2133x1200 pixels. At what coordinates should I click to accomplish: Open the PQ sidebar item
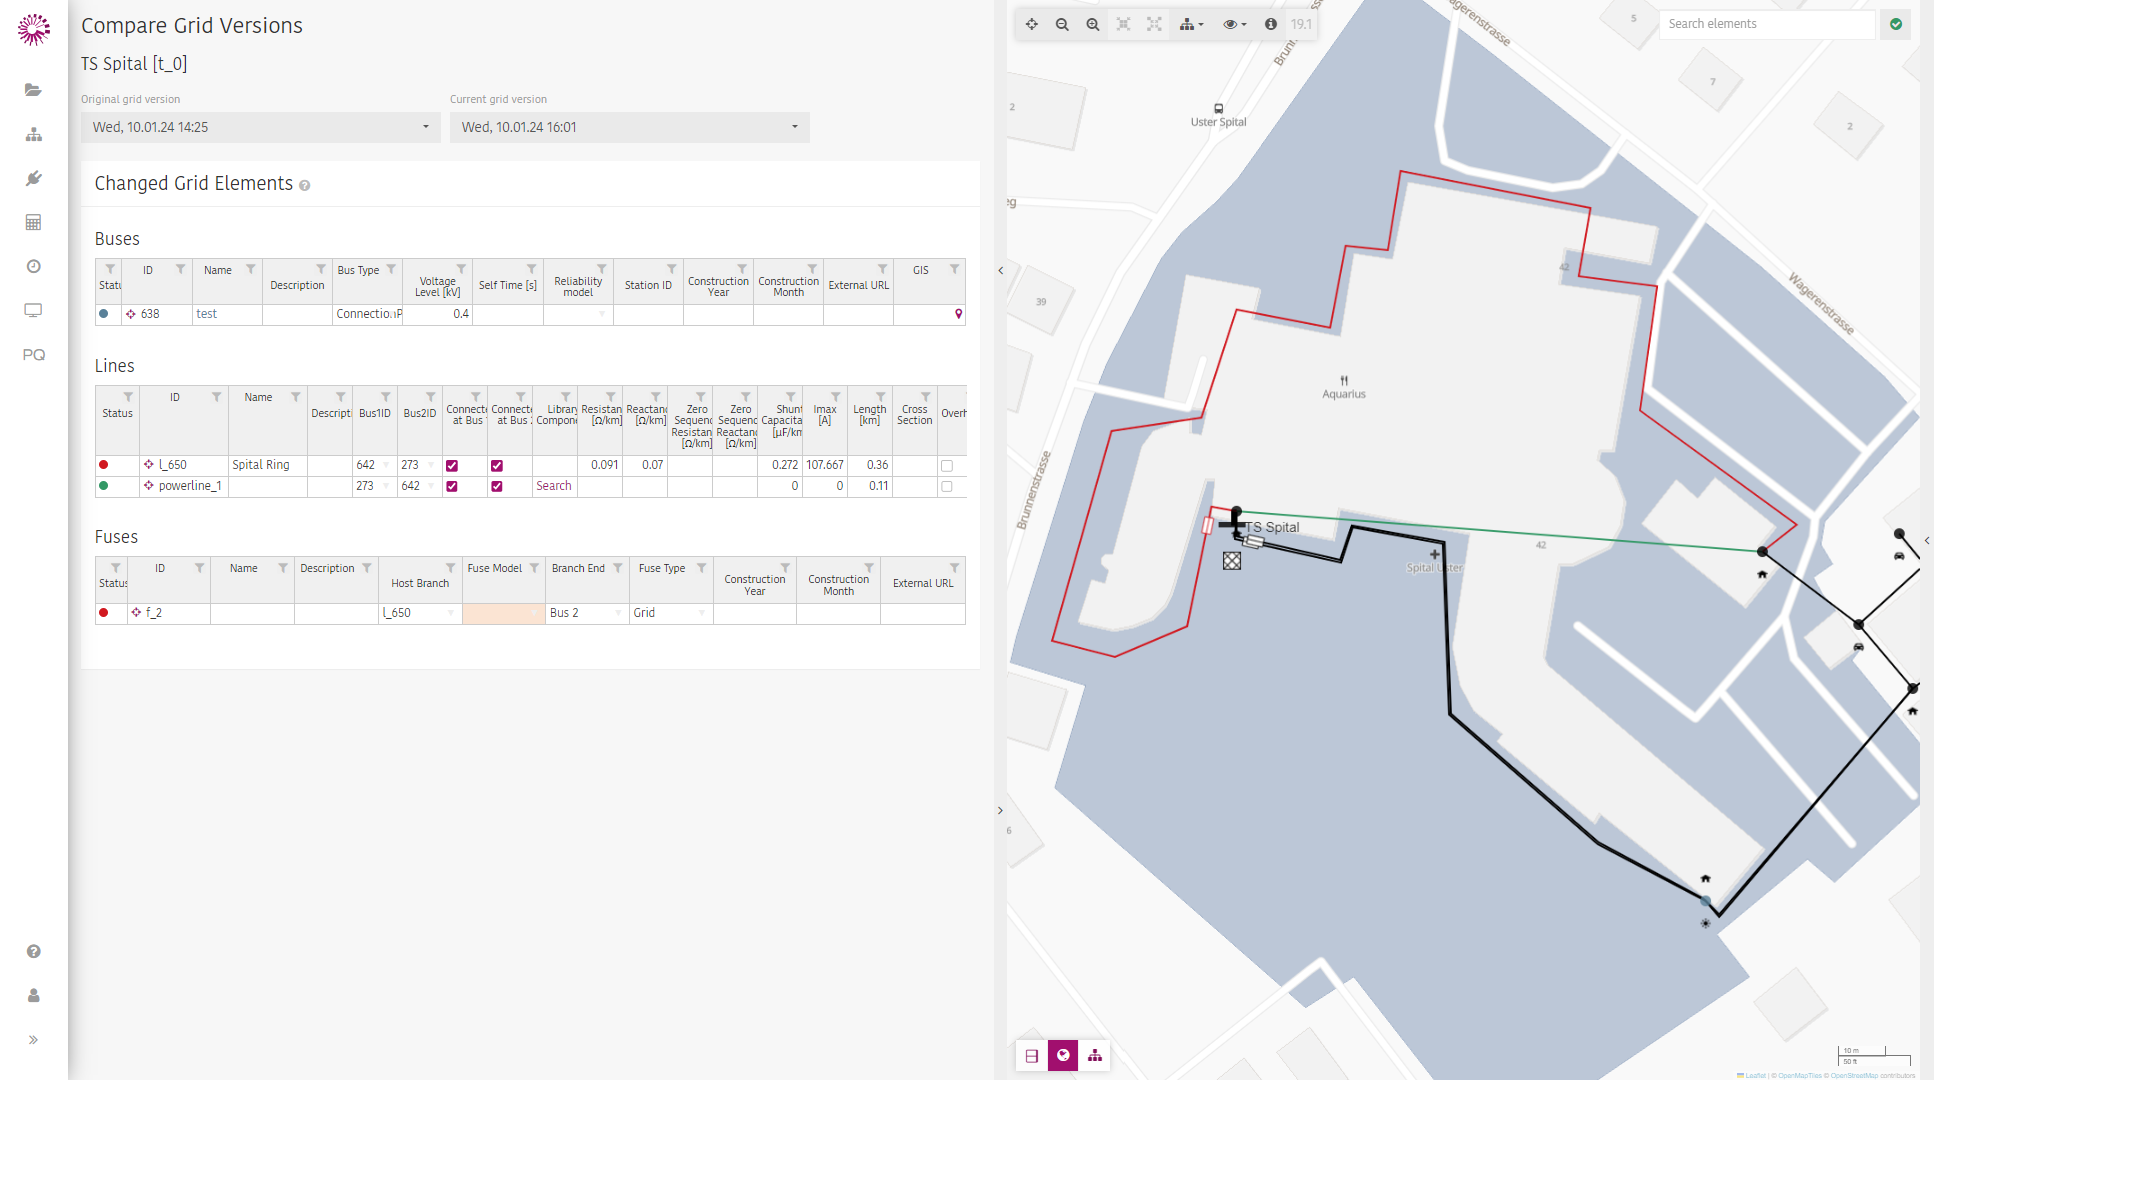click(33, 355)
